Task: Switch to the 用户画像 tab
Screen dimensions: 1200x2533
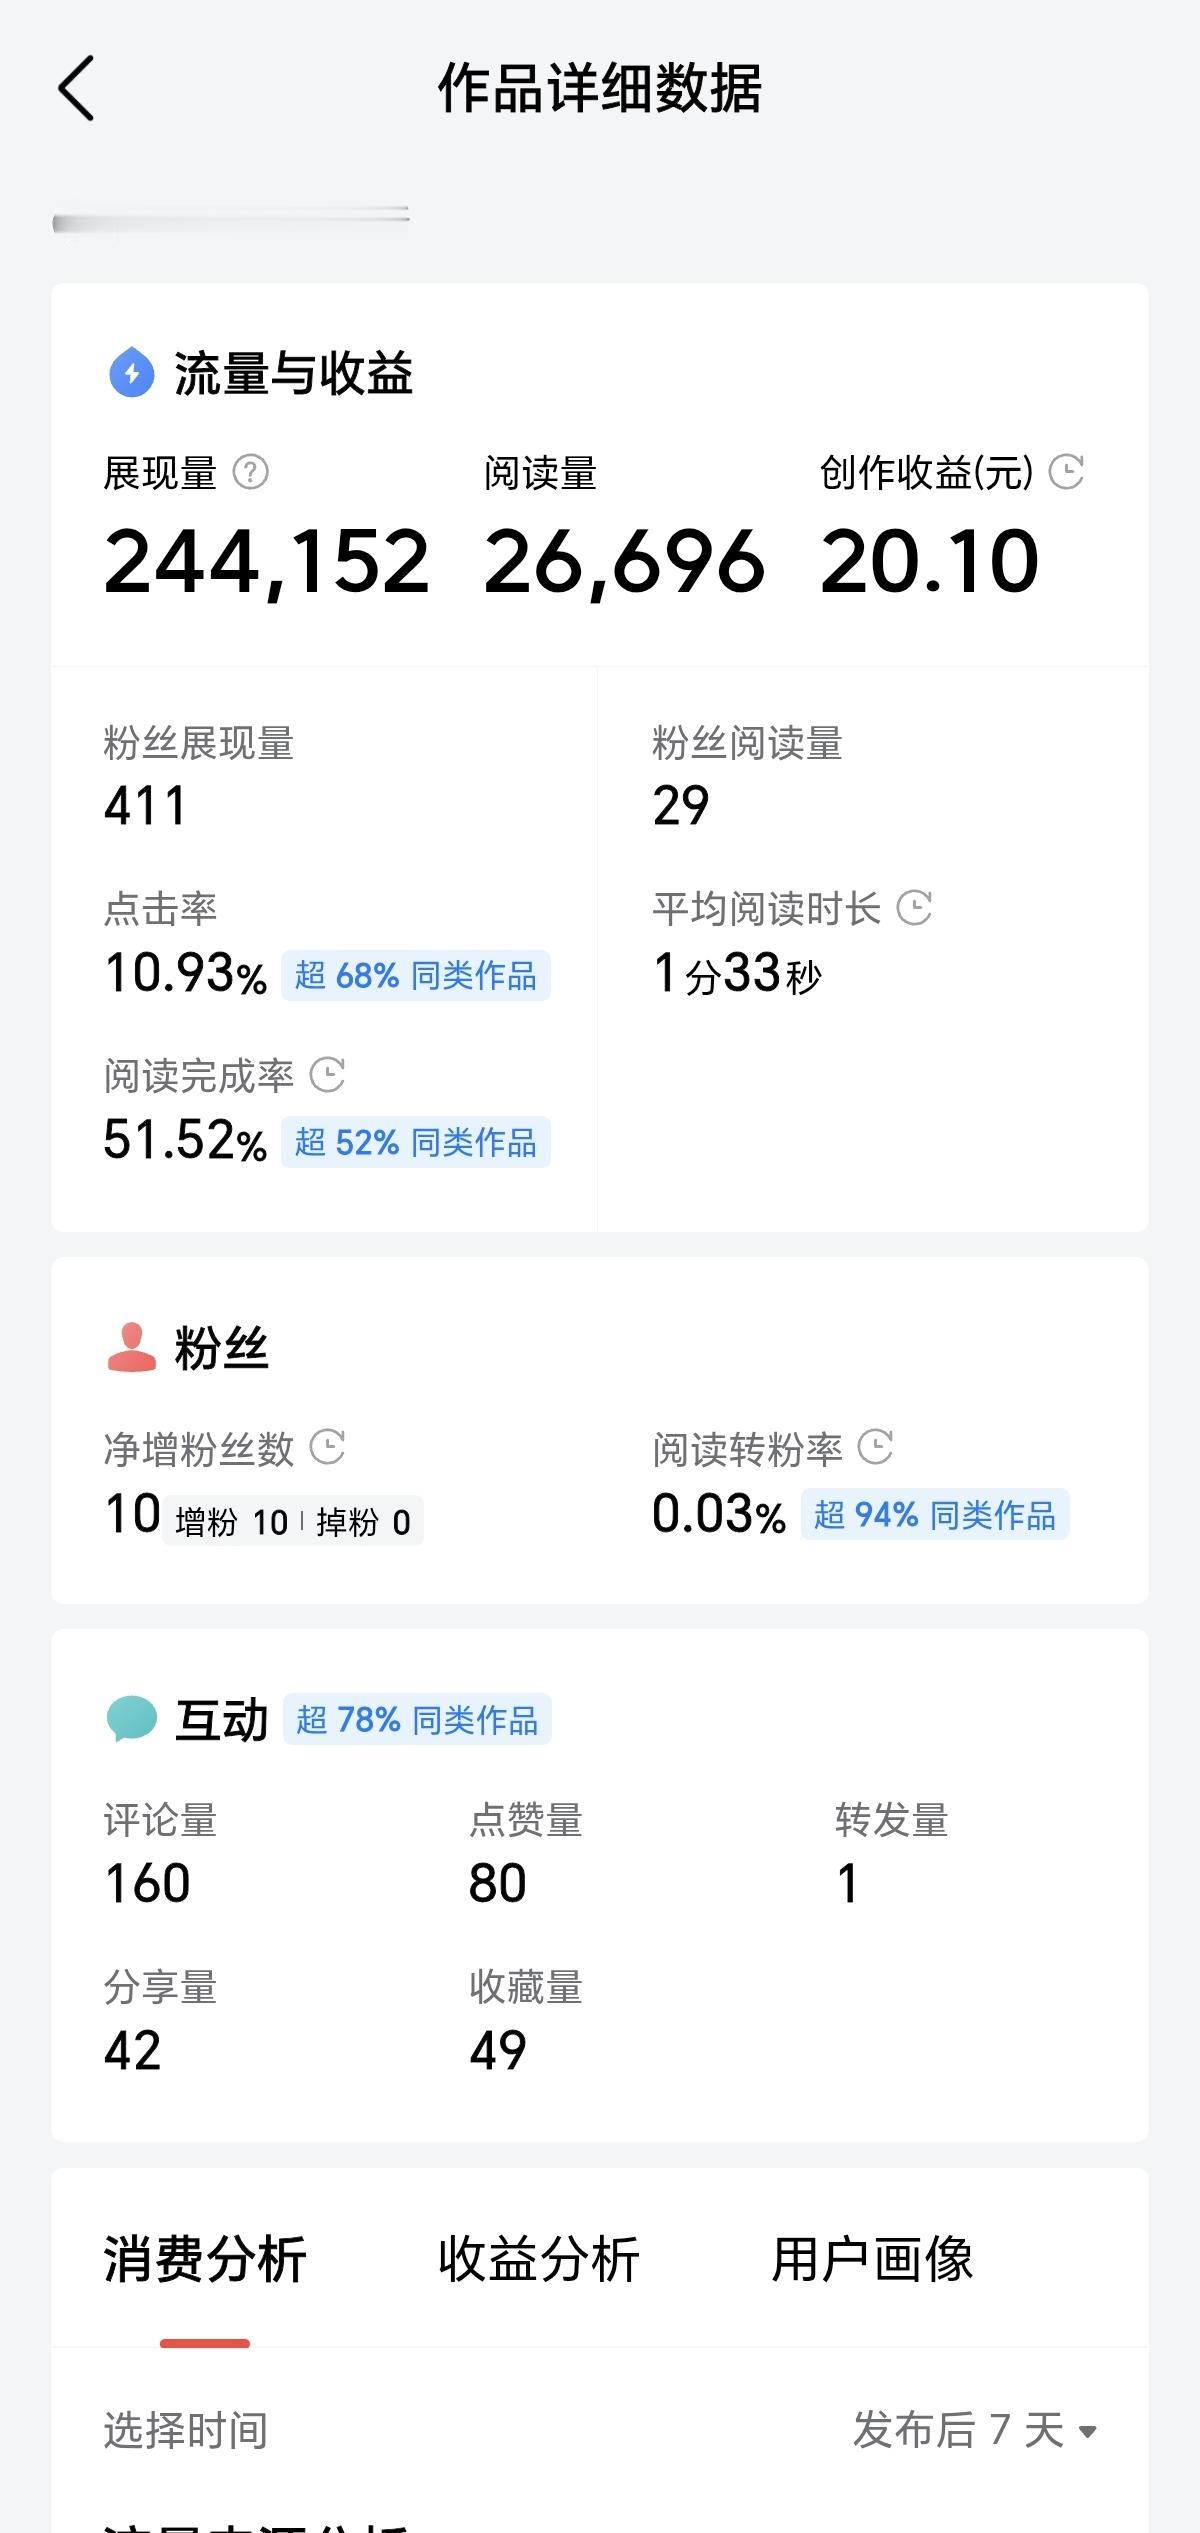Action: [872, 2260]
